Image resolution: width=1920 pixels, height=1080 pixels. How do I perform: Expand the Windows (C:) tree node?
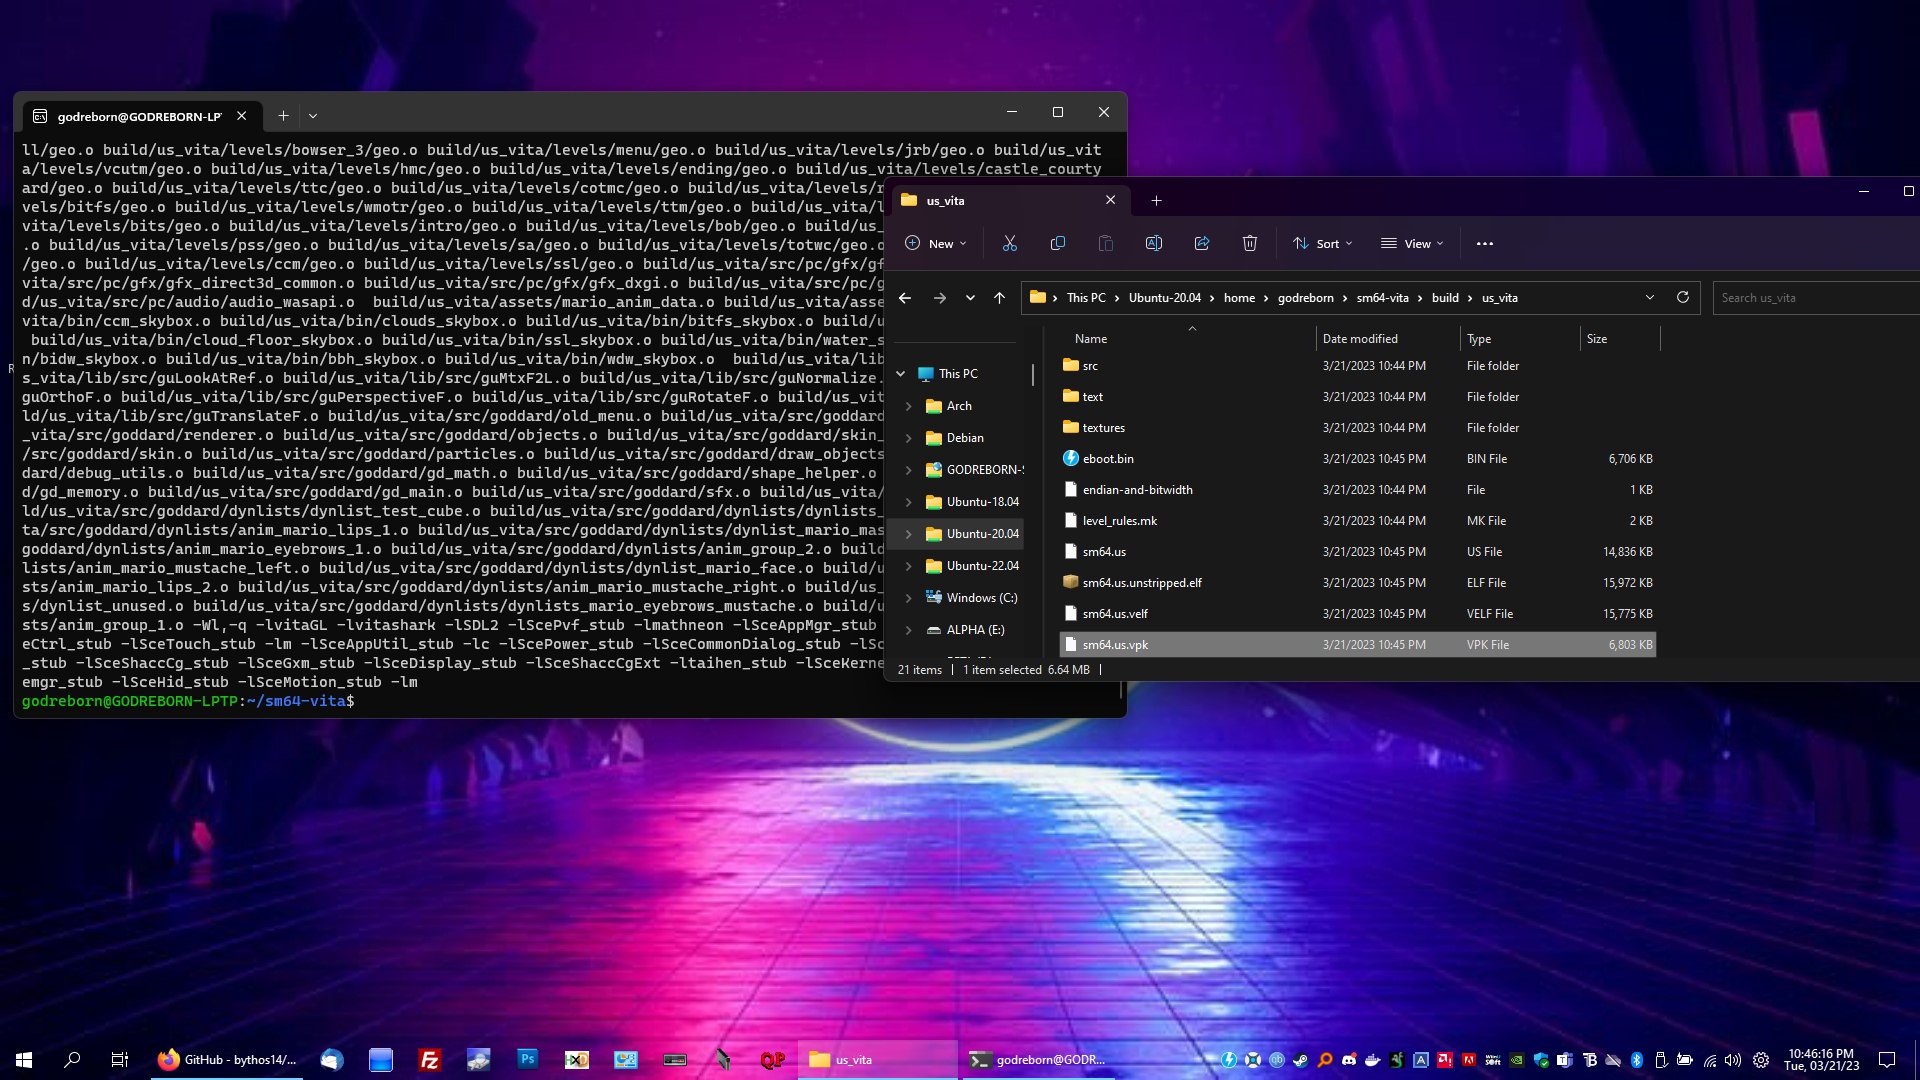[909, 598]
